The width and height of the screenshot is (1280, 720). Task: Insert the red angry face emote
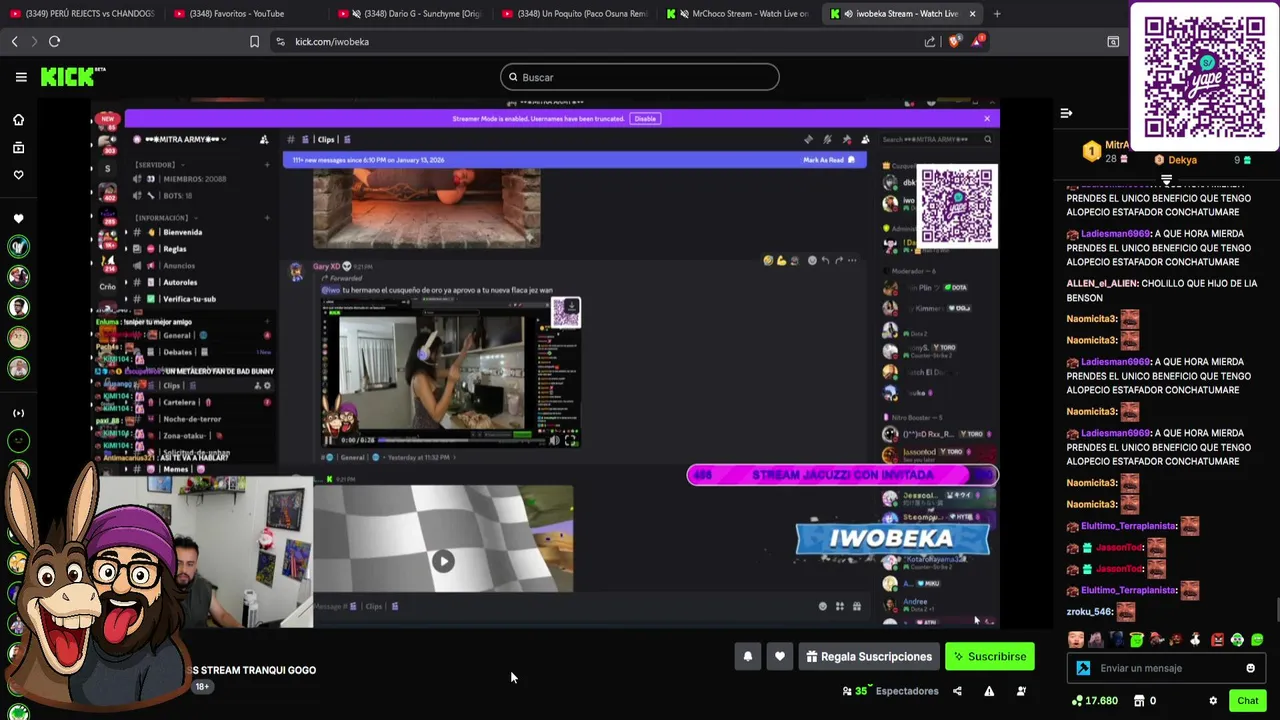1217,640
